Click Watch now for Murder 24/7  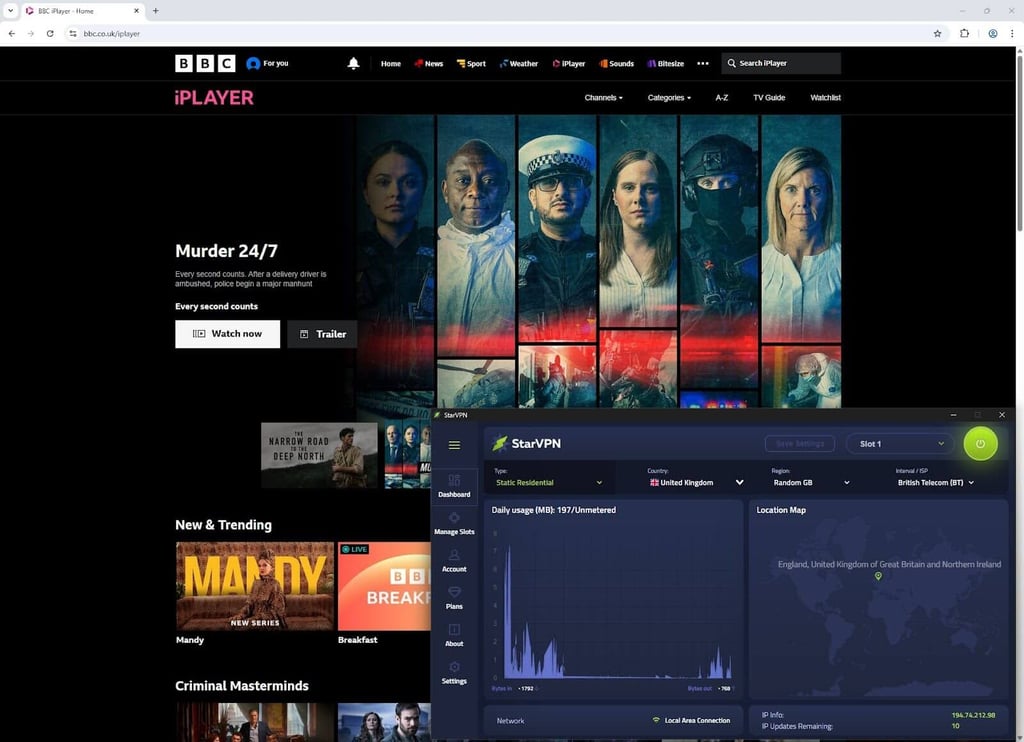227,334
